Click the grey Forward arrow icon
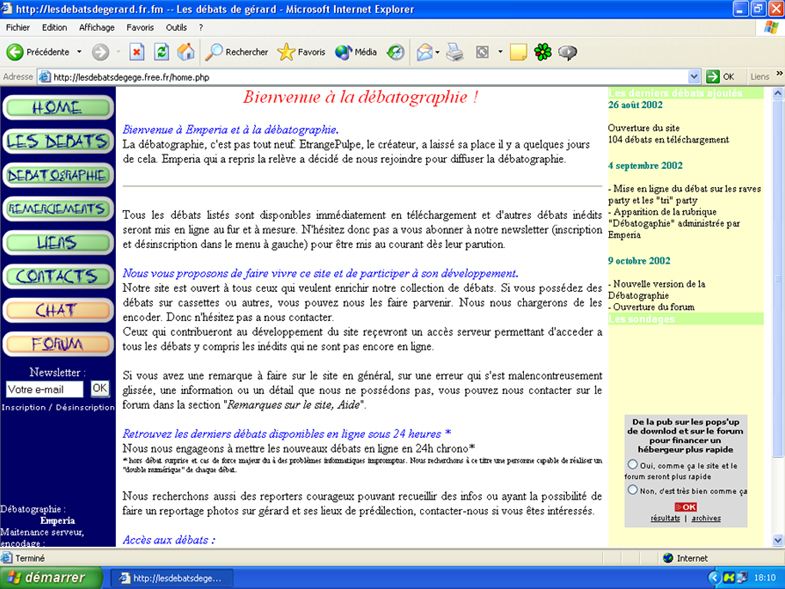The height and width of the screenshot is (589, 785). tap(100, 52)
